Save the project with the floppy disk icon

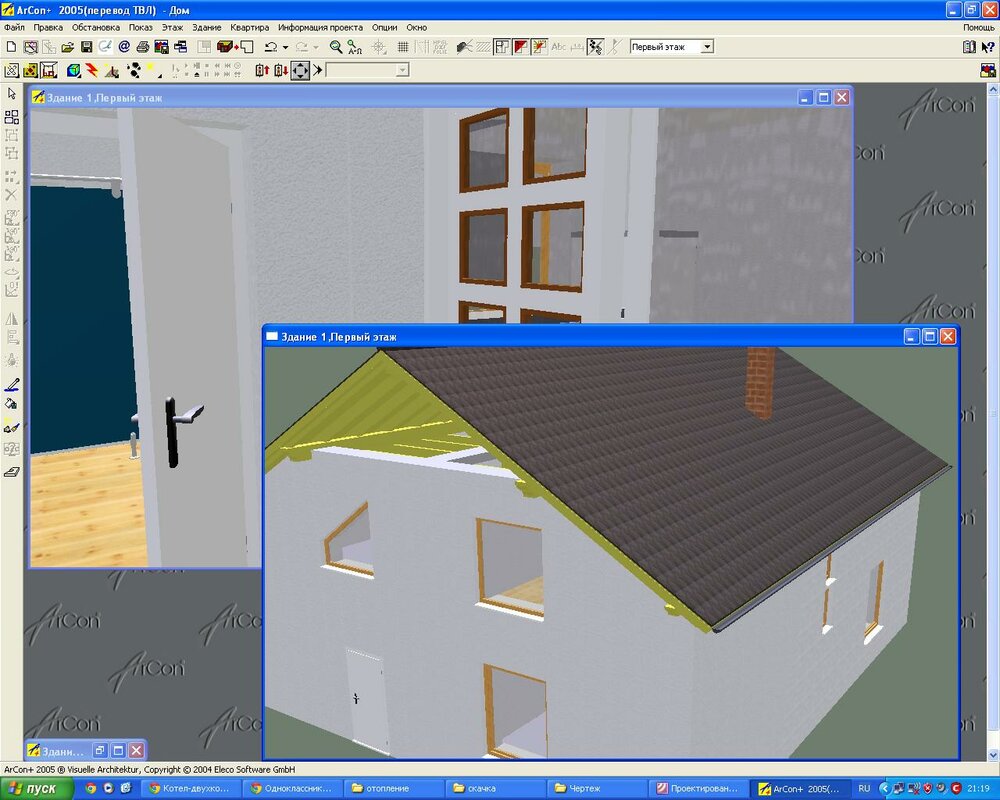click(x=86, y=47)
